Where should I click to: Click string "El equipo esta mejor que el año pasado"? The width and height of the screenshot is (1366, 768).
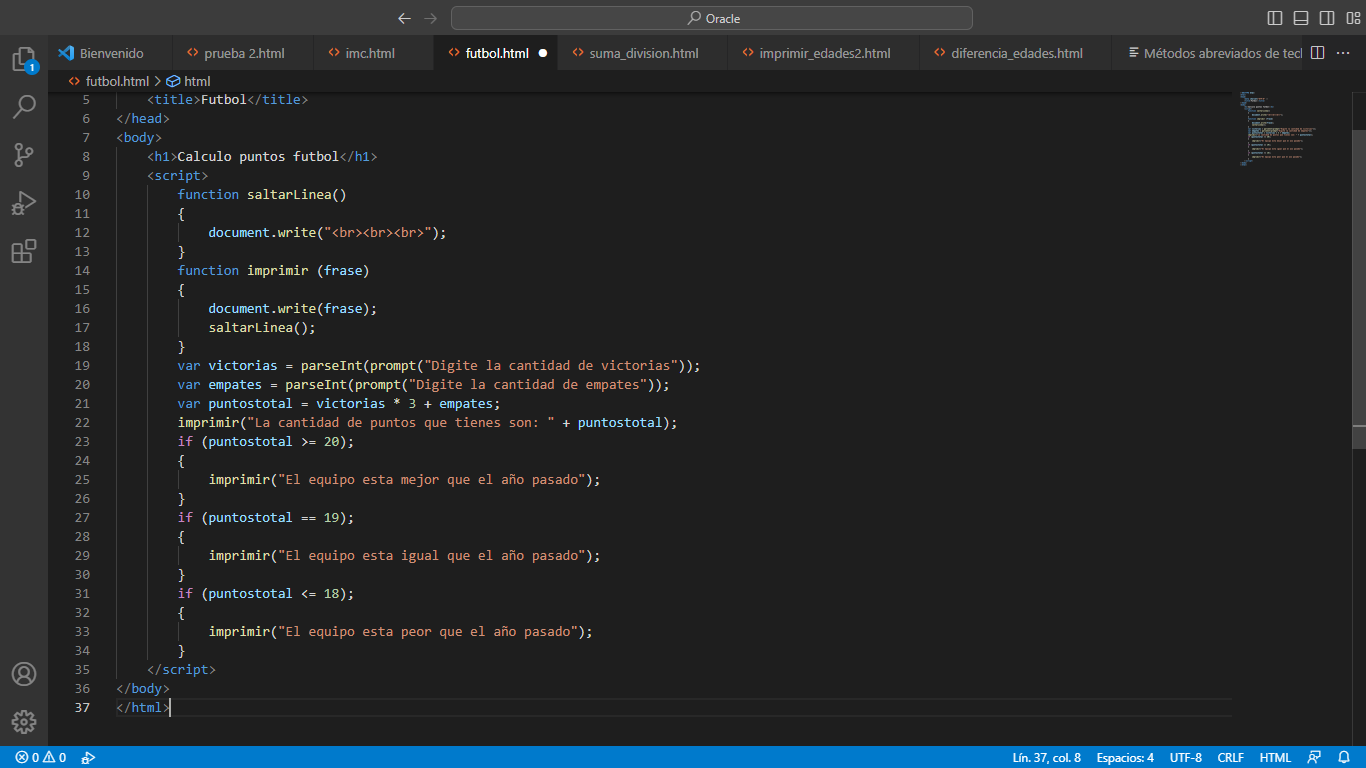(x=432, y=479)
